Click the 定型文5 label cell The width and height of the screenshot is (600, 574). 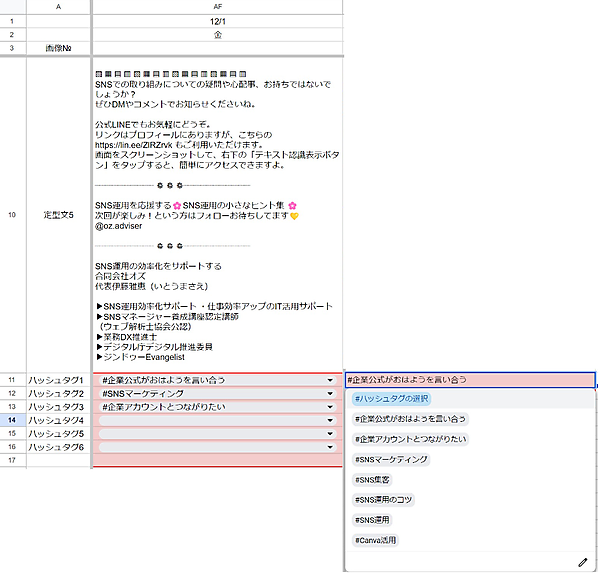tap(58, 214)
